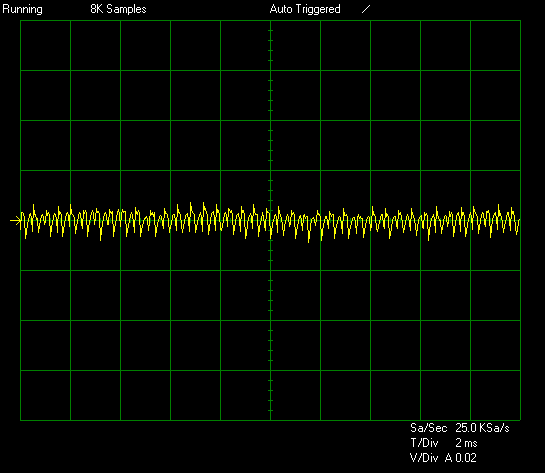
Task: Click the center vertical axis tick marks
Action: point(270,220)
